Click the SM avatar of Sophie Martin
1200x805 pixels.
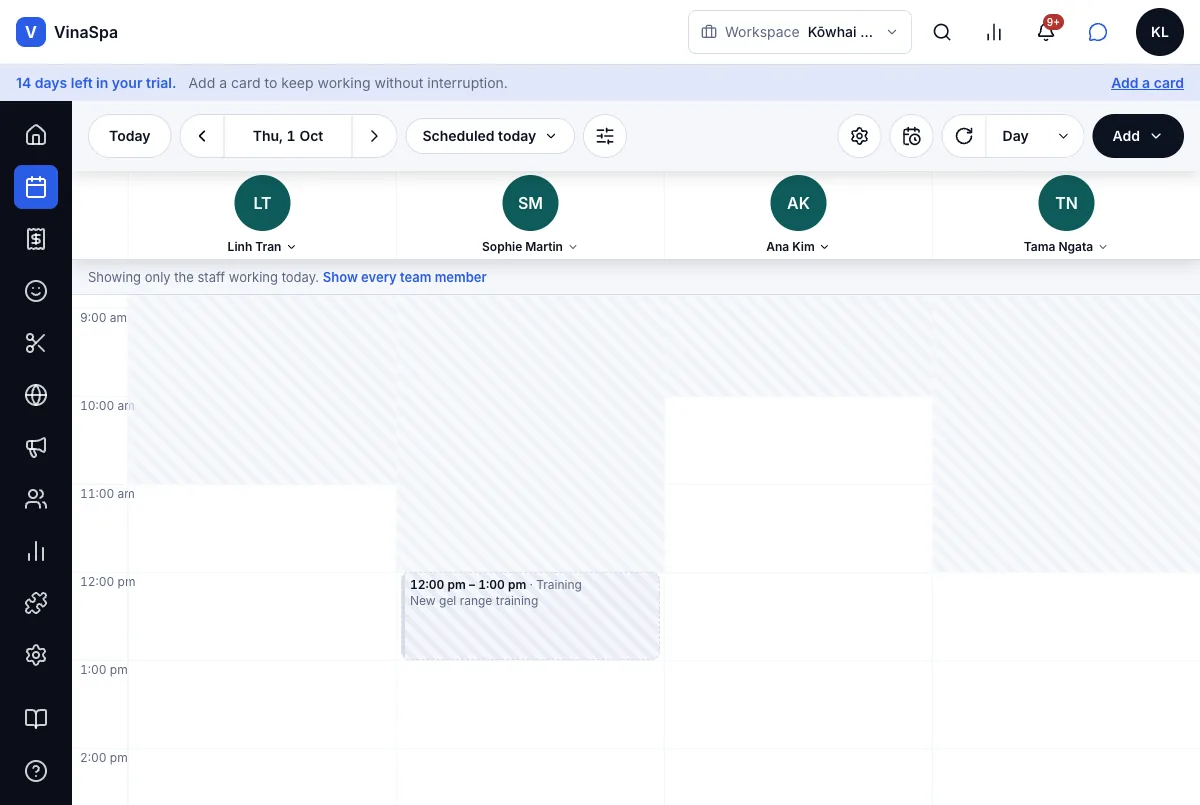(x=530, y=203)
